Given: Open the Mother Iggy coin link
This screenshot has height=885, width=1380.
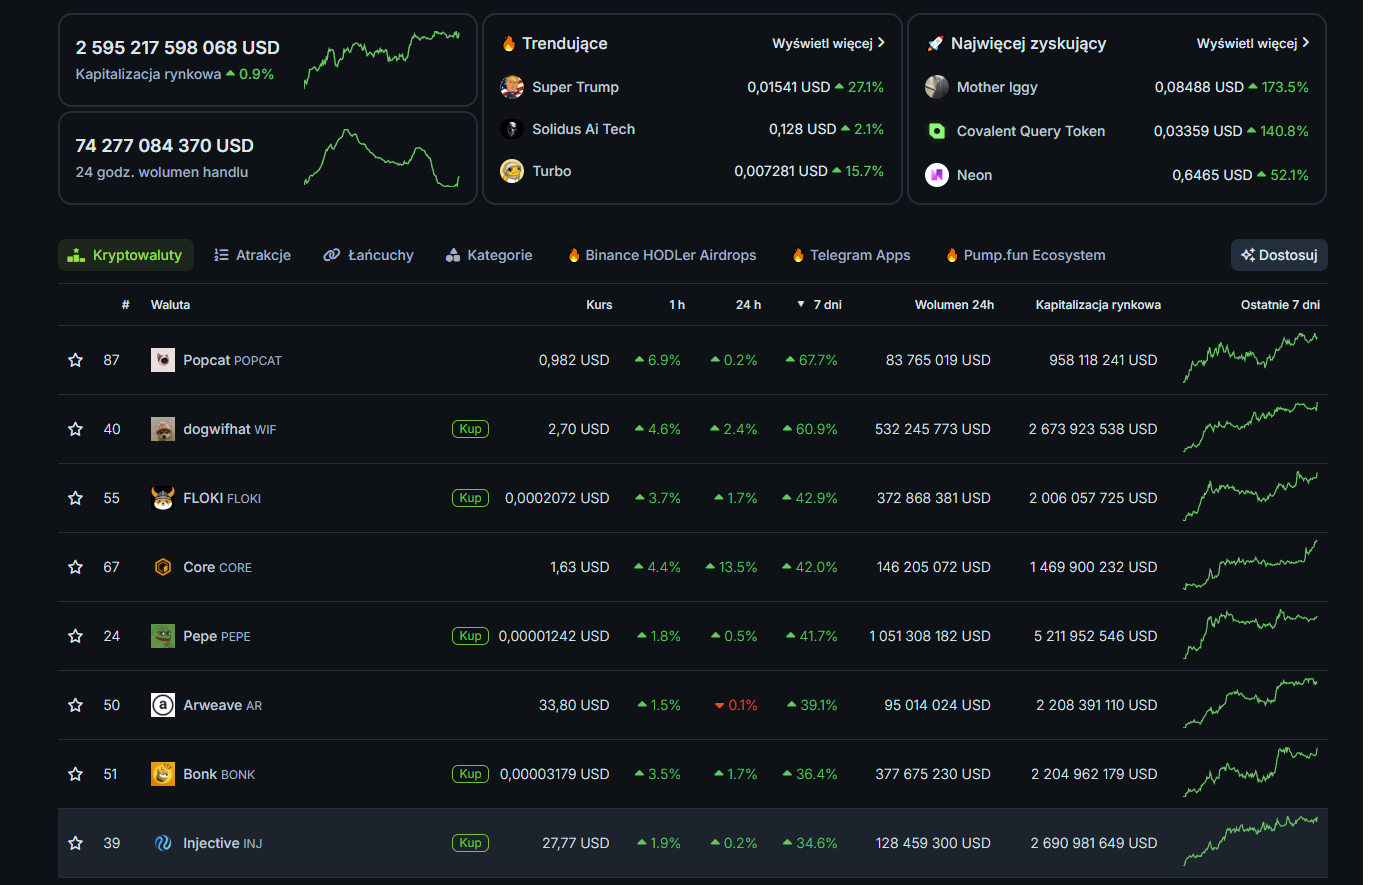Looking at the screenshot, I should (997, 87).
